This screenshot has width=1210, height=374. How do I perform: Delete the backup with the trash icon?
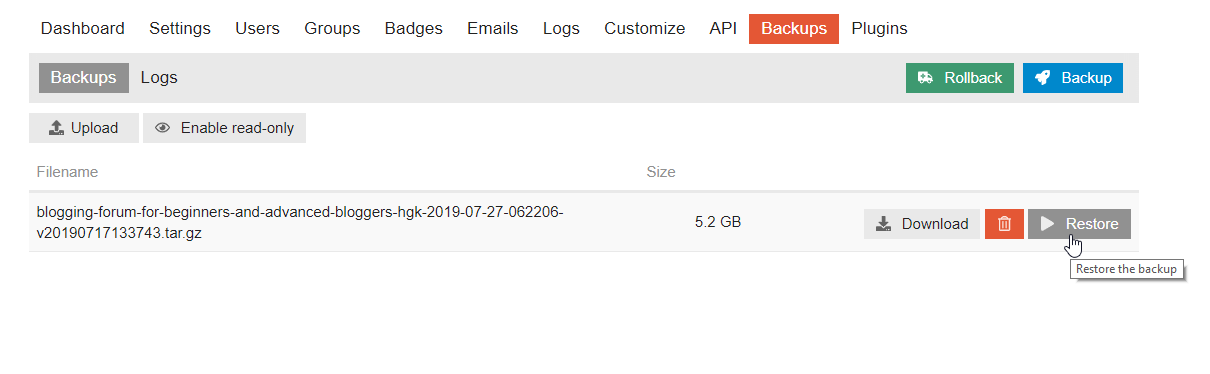pos(1004,224)
